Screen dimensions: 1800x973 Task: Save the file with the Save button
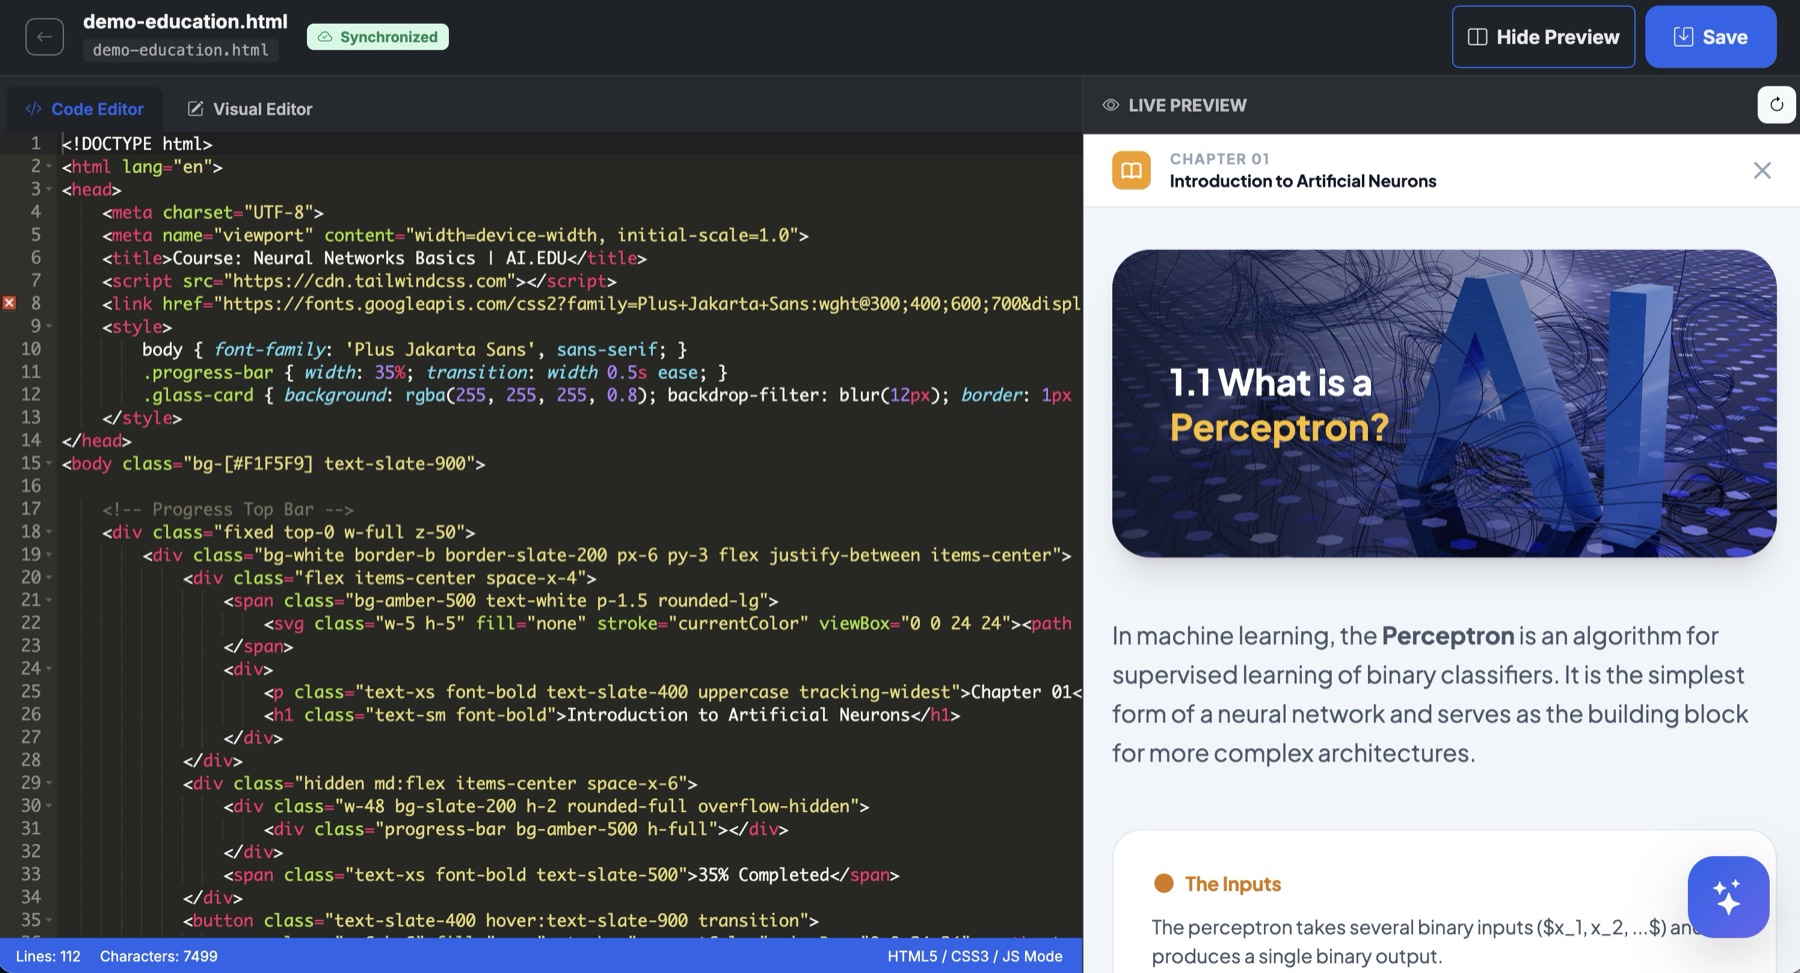[1710, 37]
